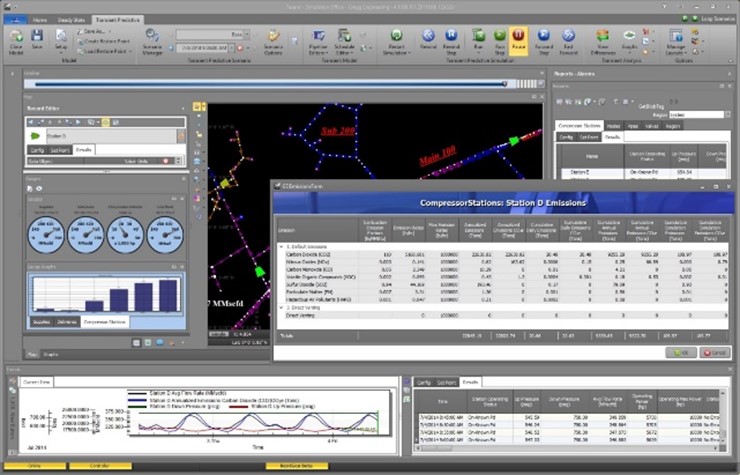Run the transient simulation
Image resolution: width=740 pixels, height=475 pixels.
click(479, 40)
